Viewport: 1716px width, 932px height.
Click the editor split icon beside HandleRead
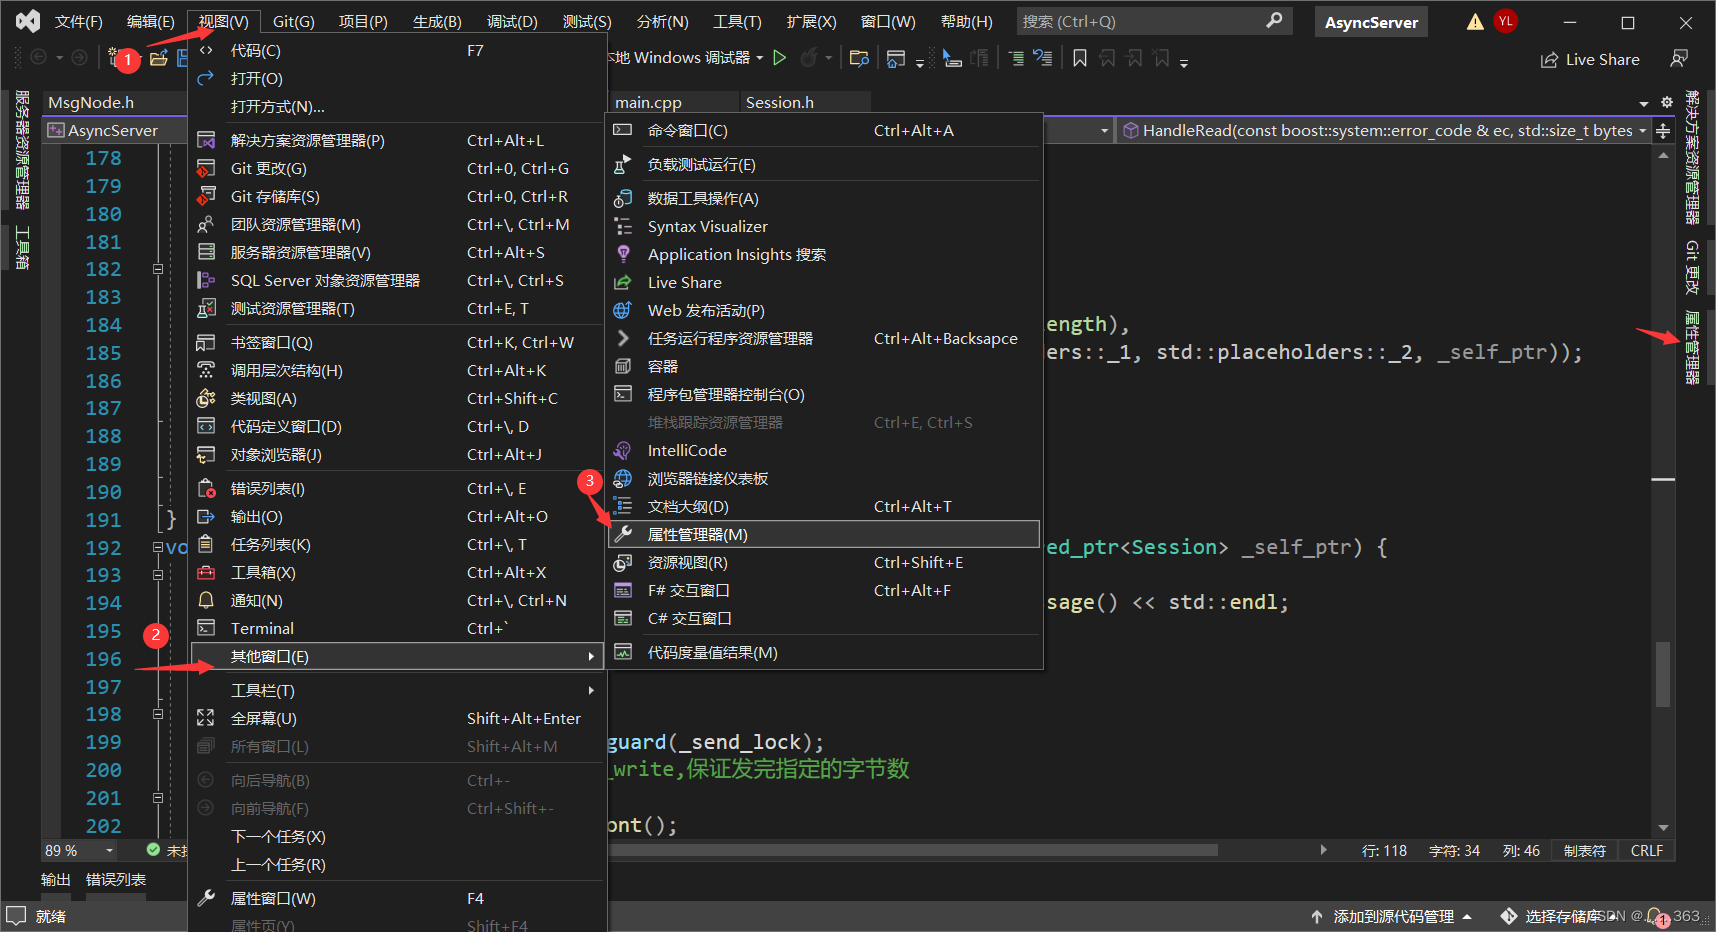1663,131
